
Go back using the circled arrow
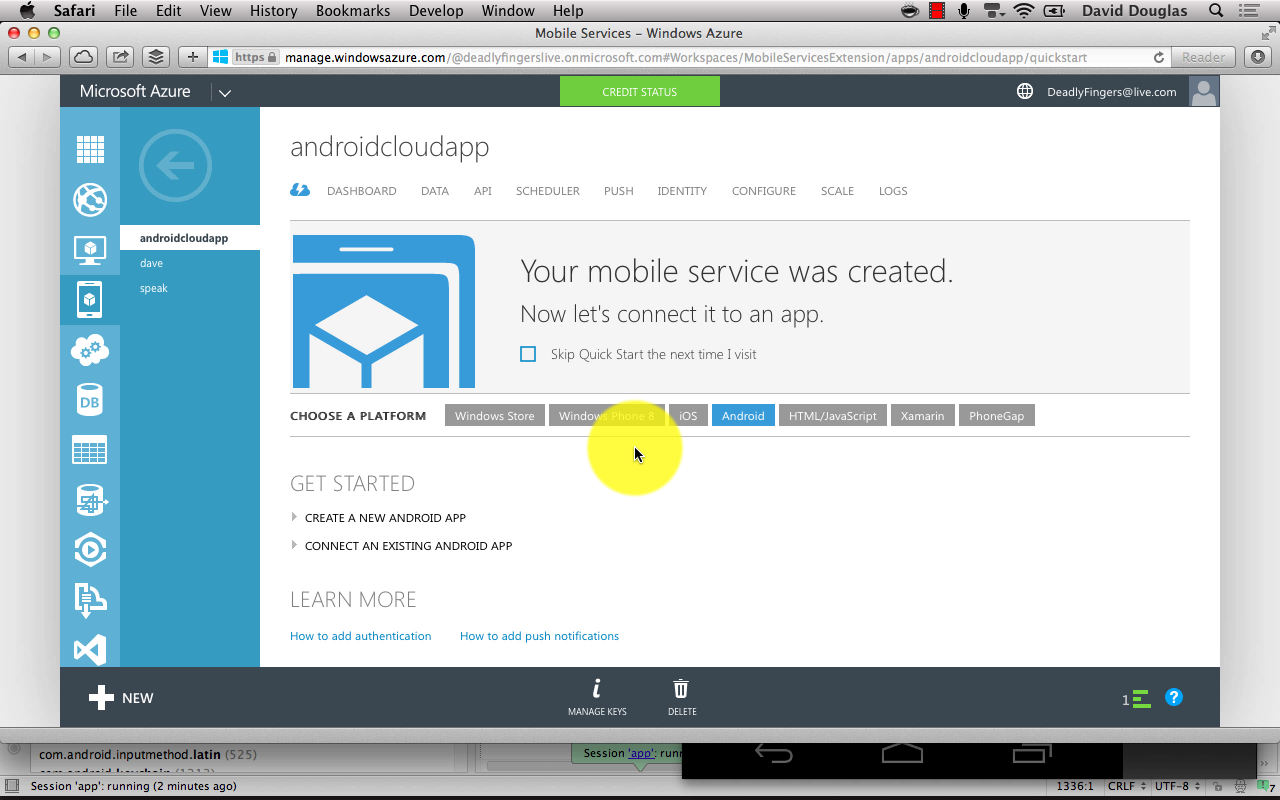pos(175,165)
